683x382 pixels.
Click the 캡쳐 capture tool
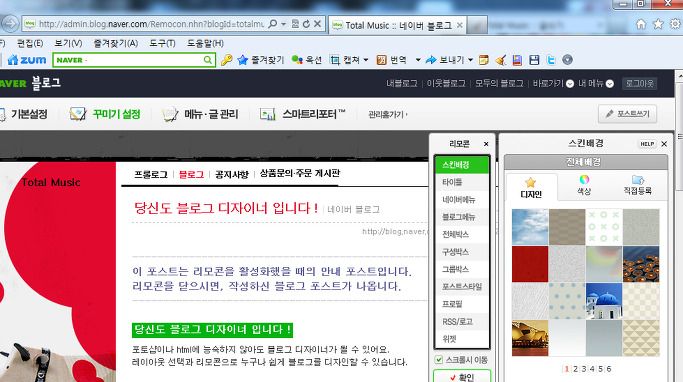click(x=345, y=60)
